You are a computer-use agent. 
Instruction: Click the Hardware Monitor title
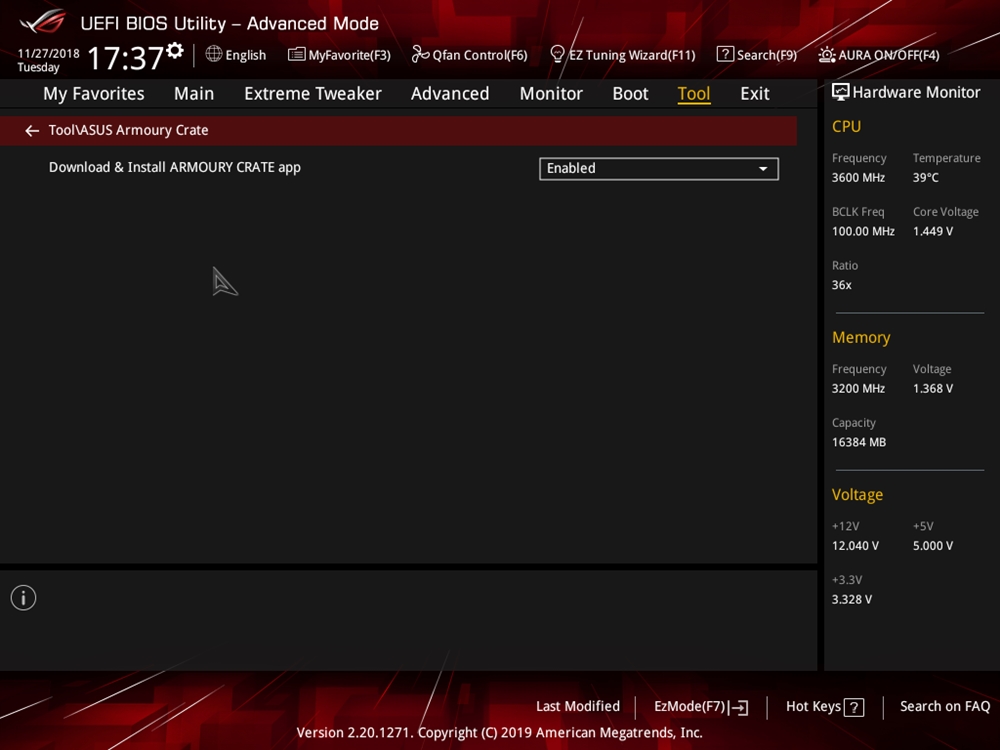(916, 92)
